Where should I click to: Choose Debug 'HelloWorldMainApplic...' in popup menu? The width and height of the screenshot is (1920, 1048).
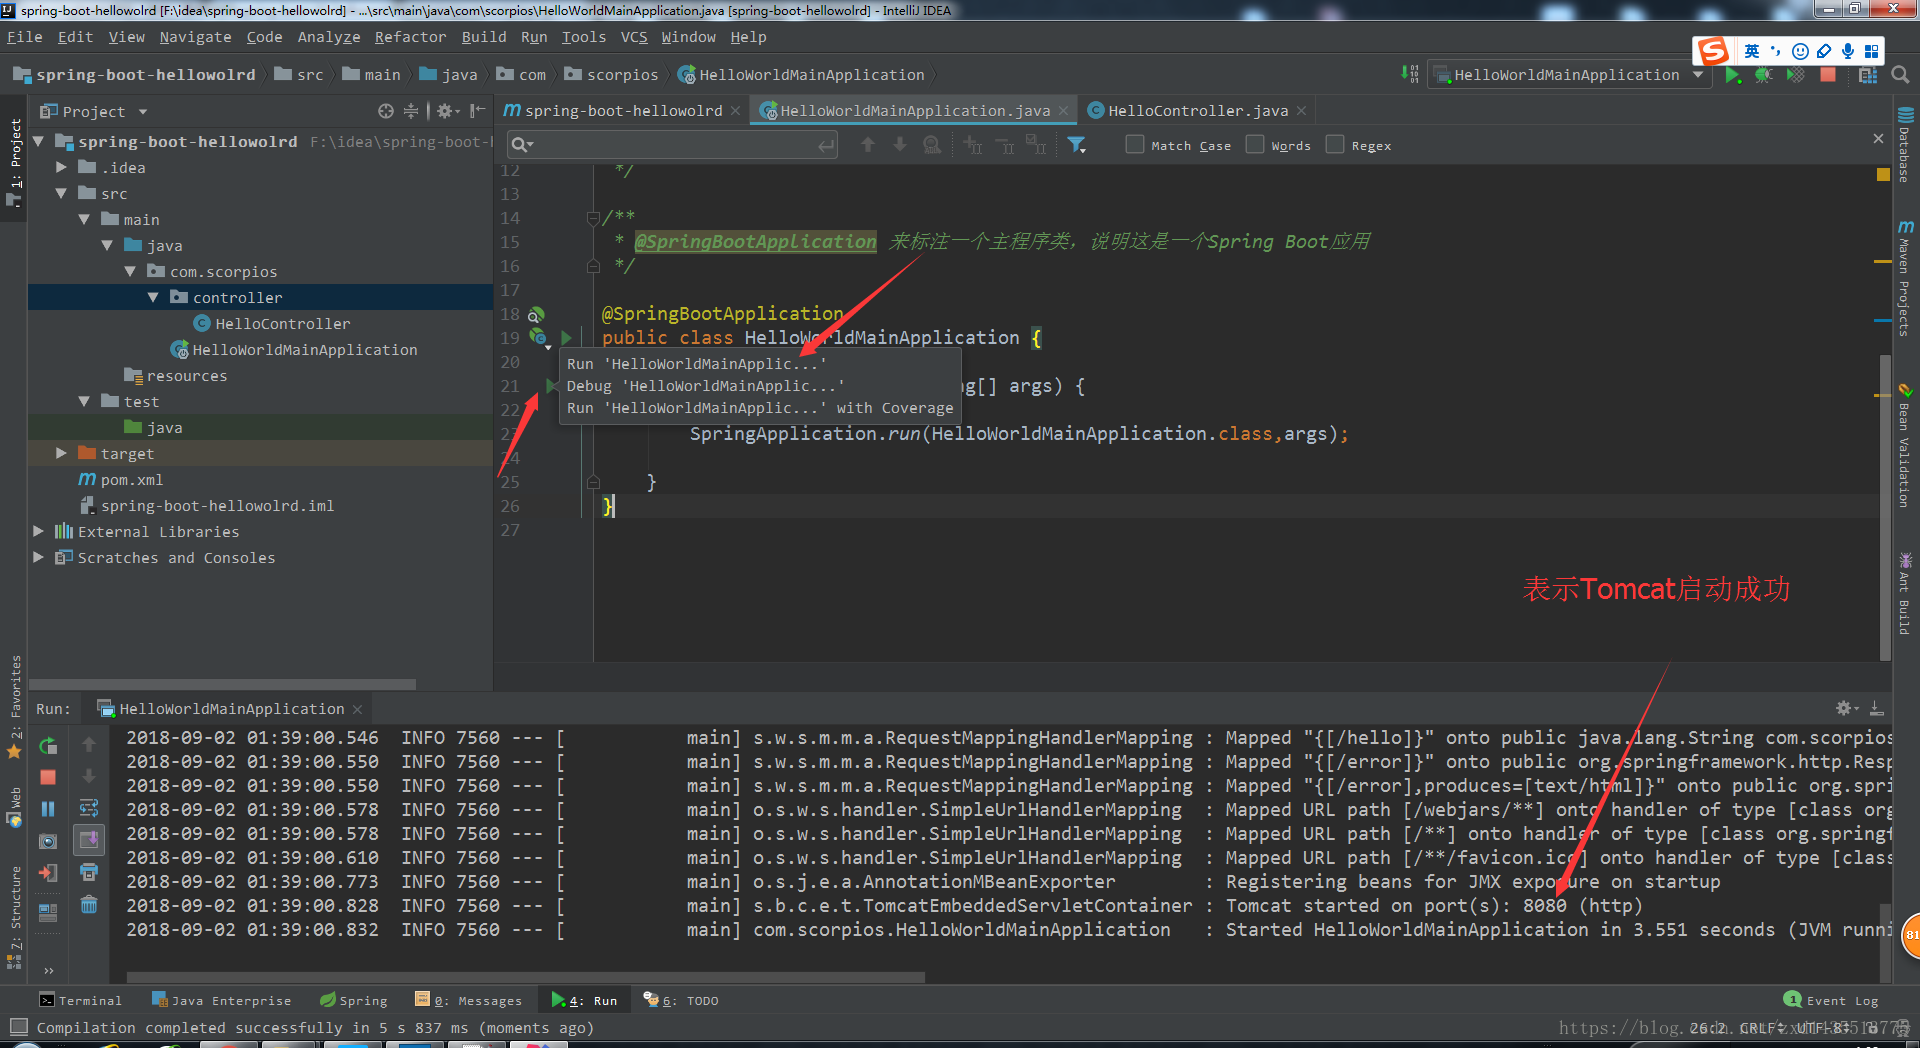tap(705, 386)
